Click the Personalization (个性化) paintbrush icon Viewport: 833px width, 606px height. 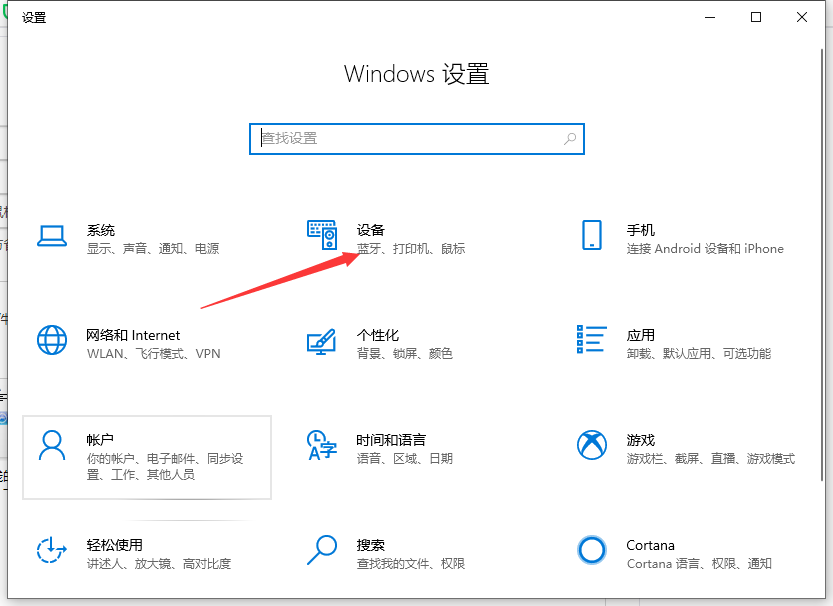[321, 341]
